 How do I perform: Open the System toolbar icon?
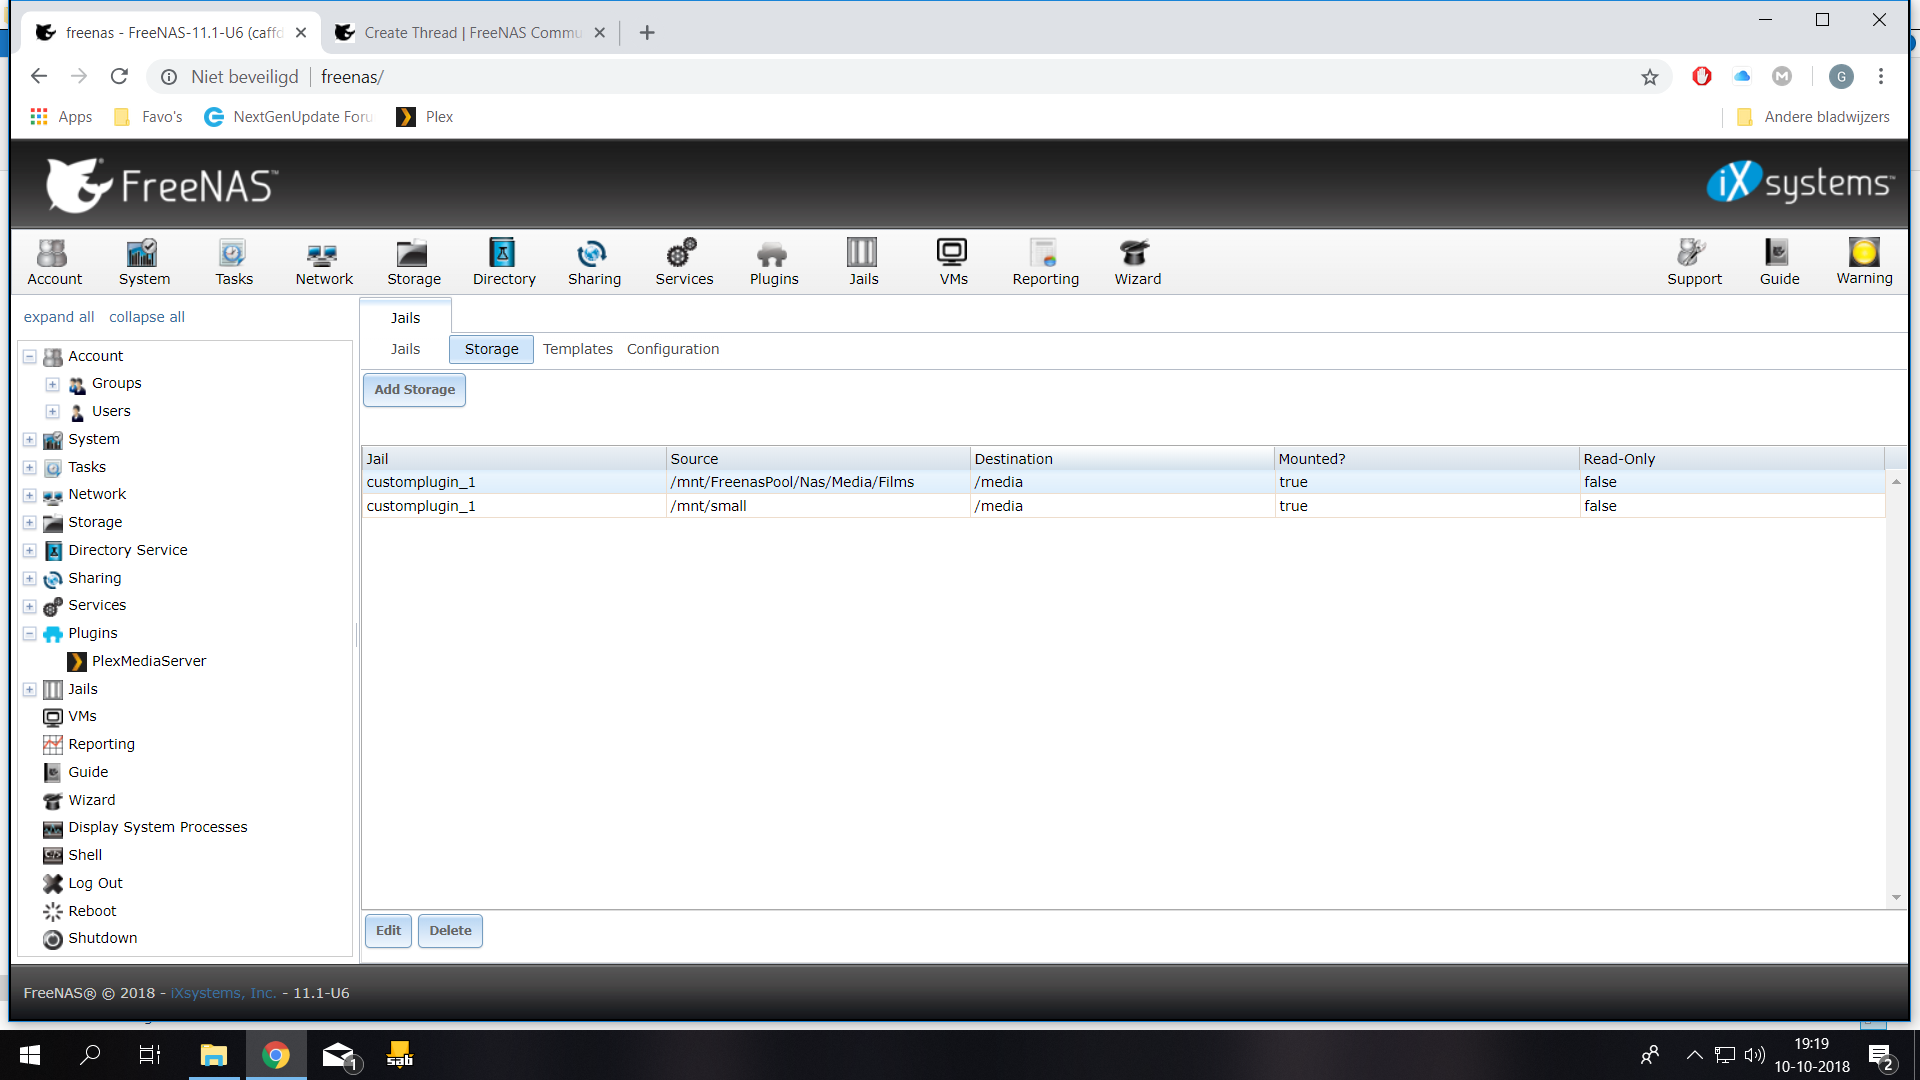click(x=144, y=262)
